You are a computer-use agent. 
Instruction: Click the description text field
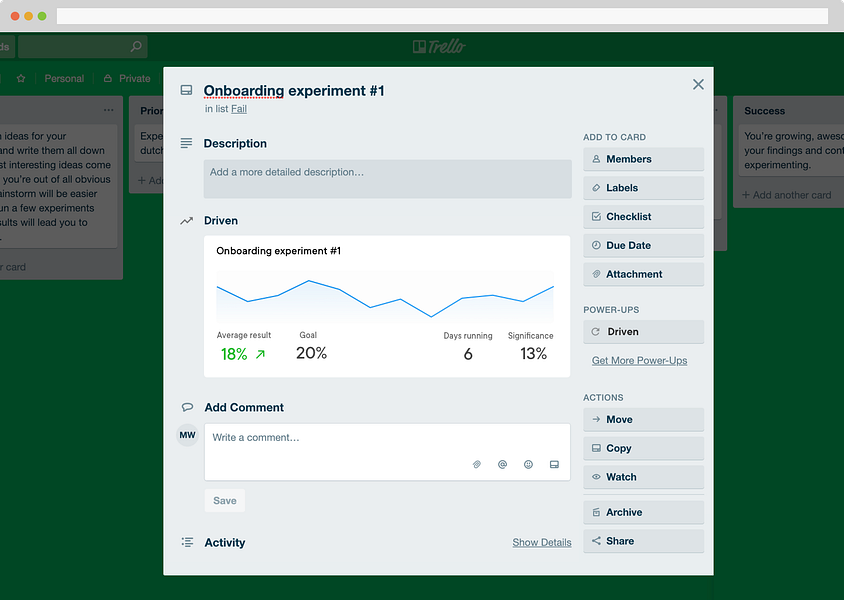click(388, 179)
